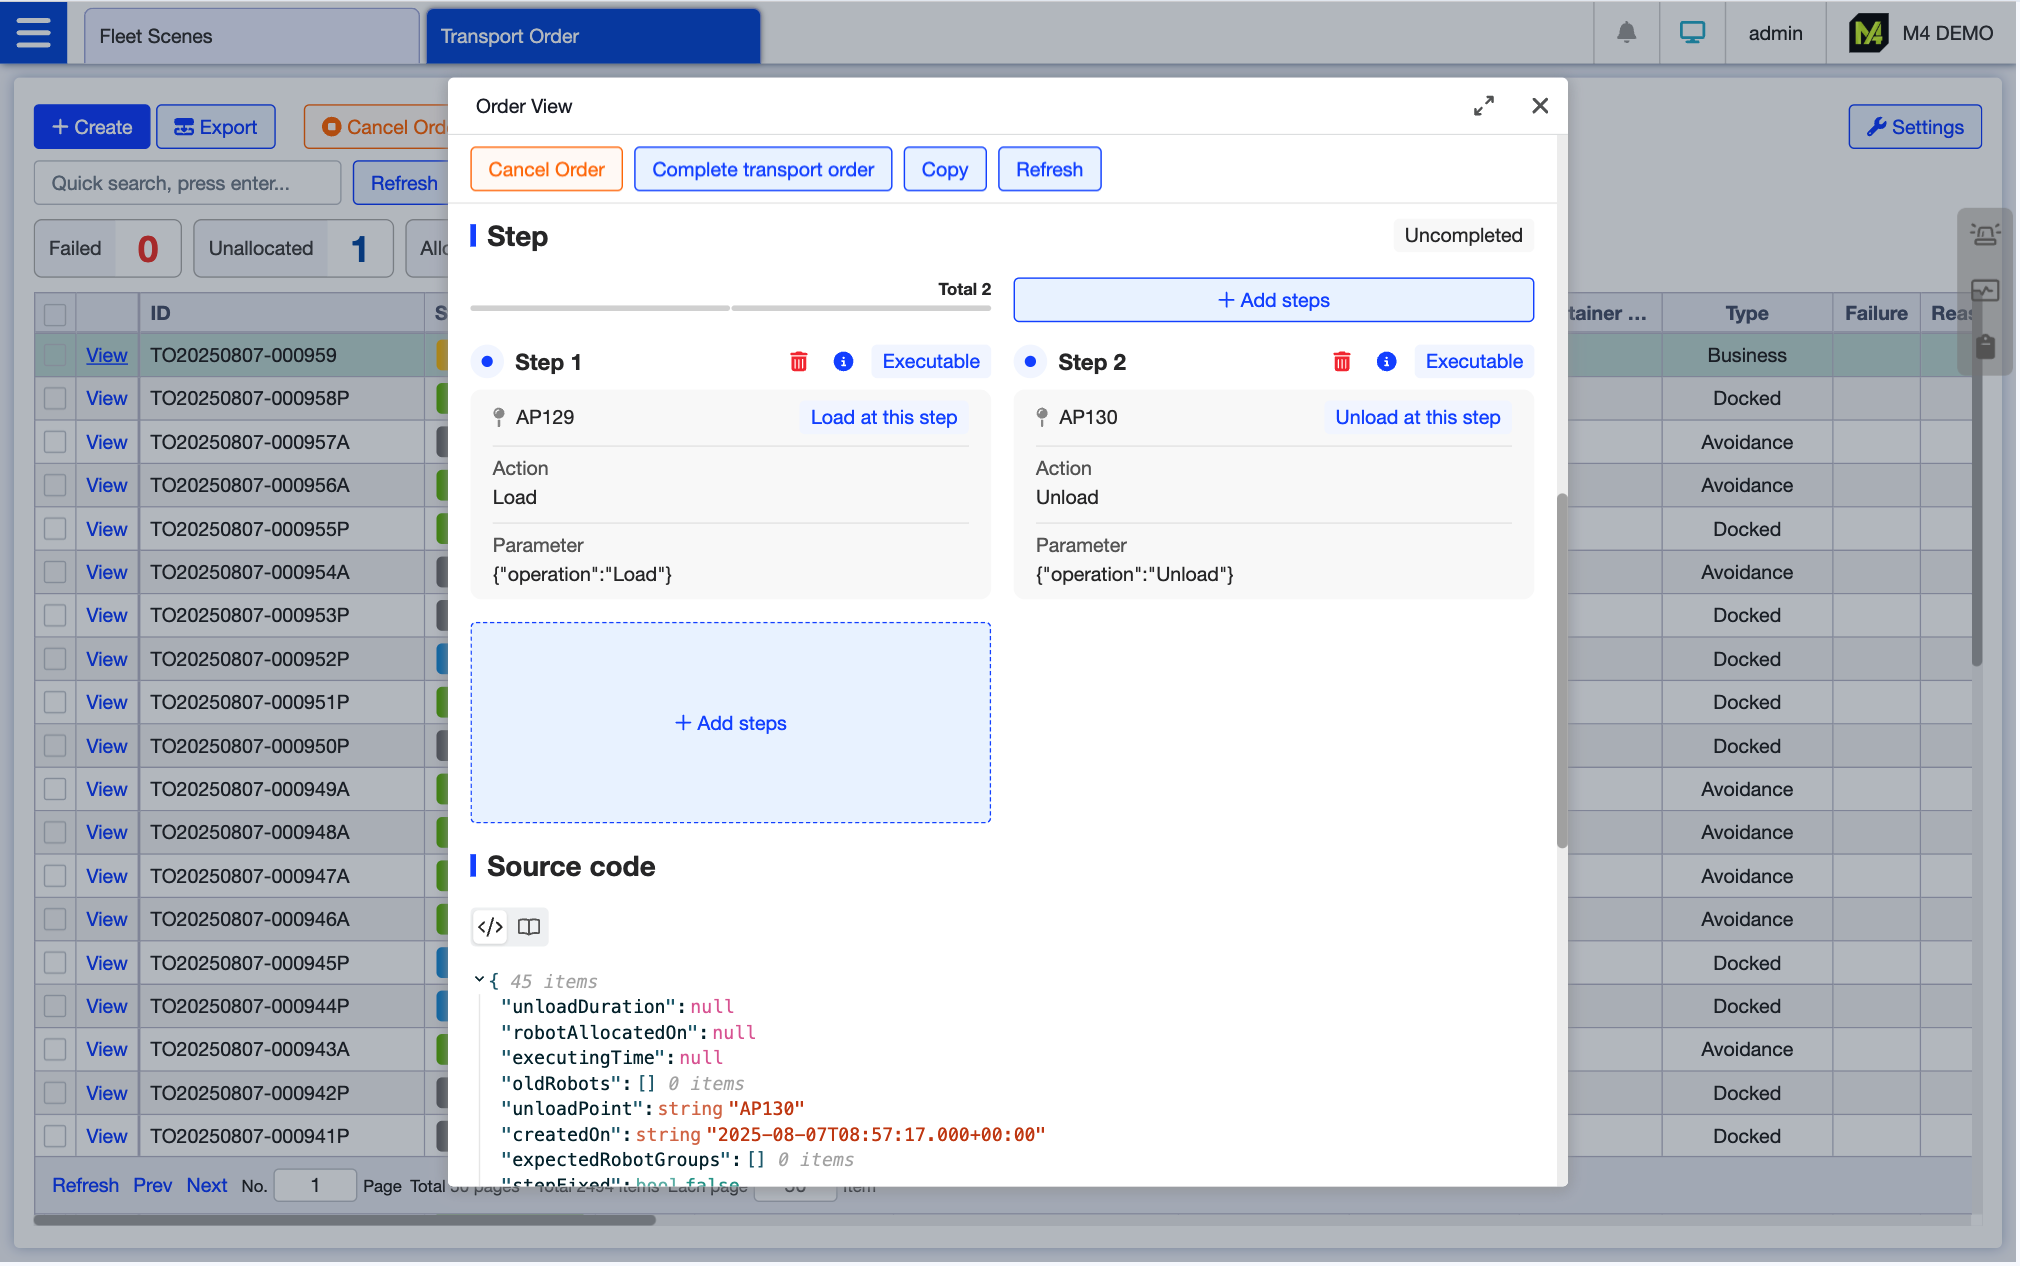This screenshot has height=1266, width=2020.
Task: Switch source code to book view
Action: pos(529,927)
